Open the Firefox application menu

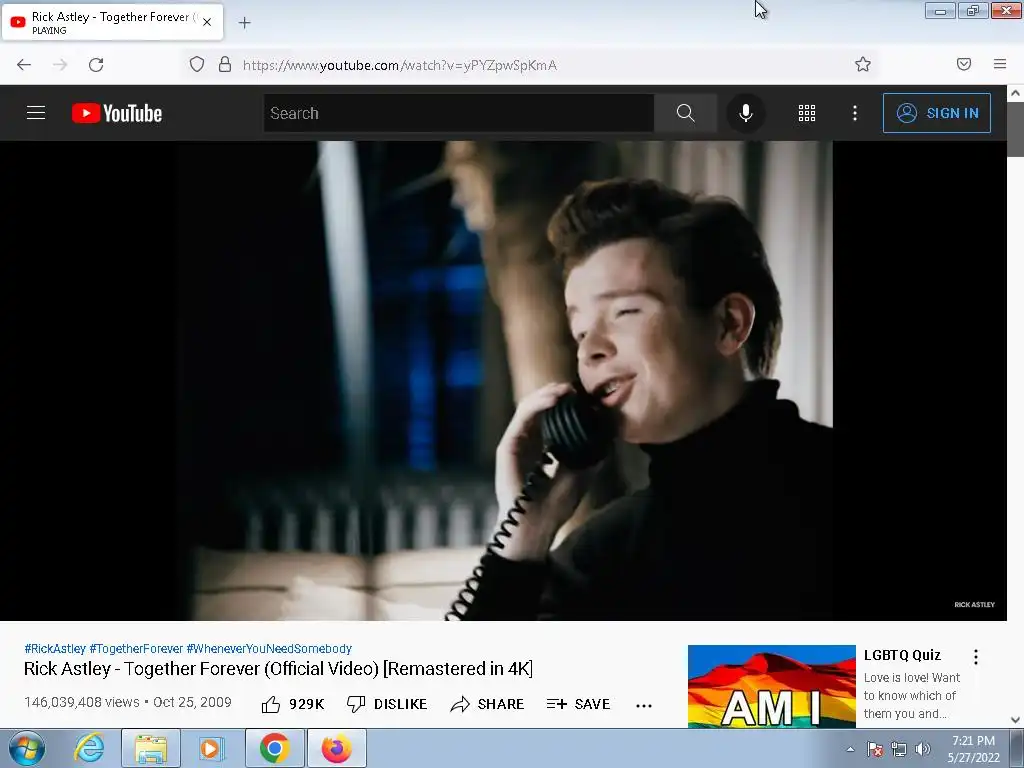coord(1000,64)
